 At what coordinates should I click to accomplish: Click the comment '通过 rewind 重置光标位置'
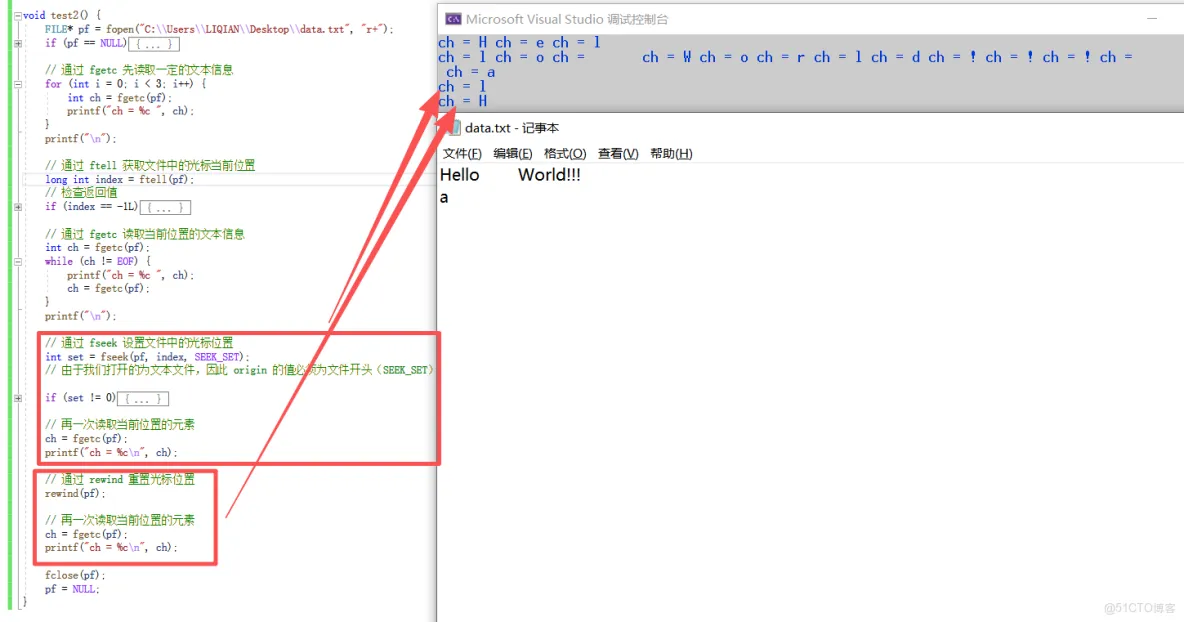click(119, 480)
